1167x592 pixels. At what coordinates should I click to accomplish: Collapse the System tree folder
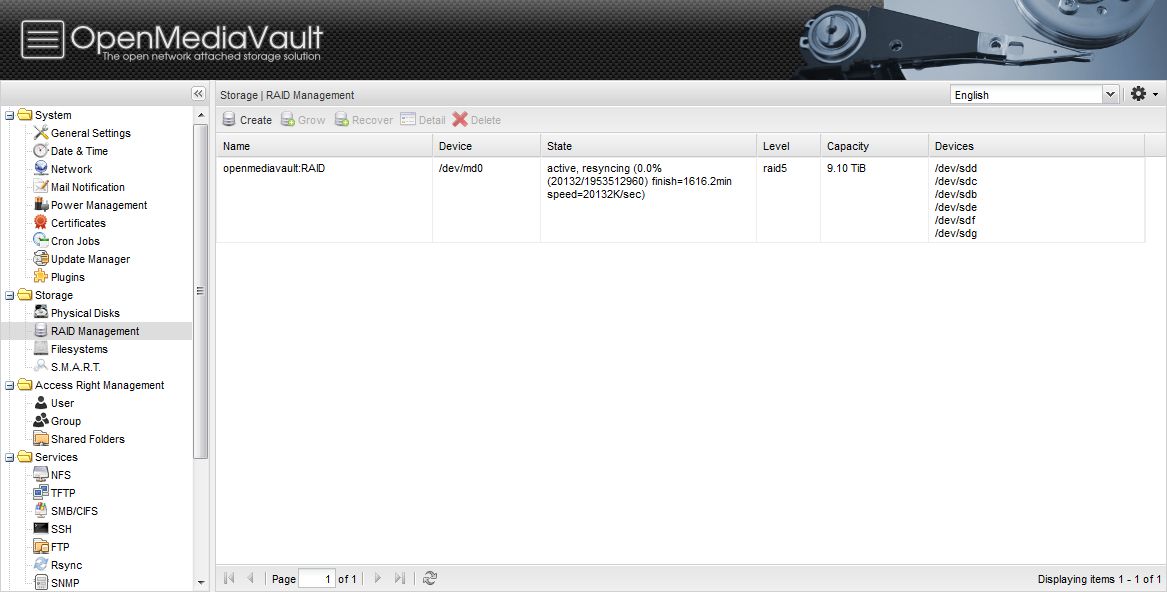tap(10, 115)
